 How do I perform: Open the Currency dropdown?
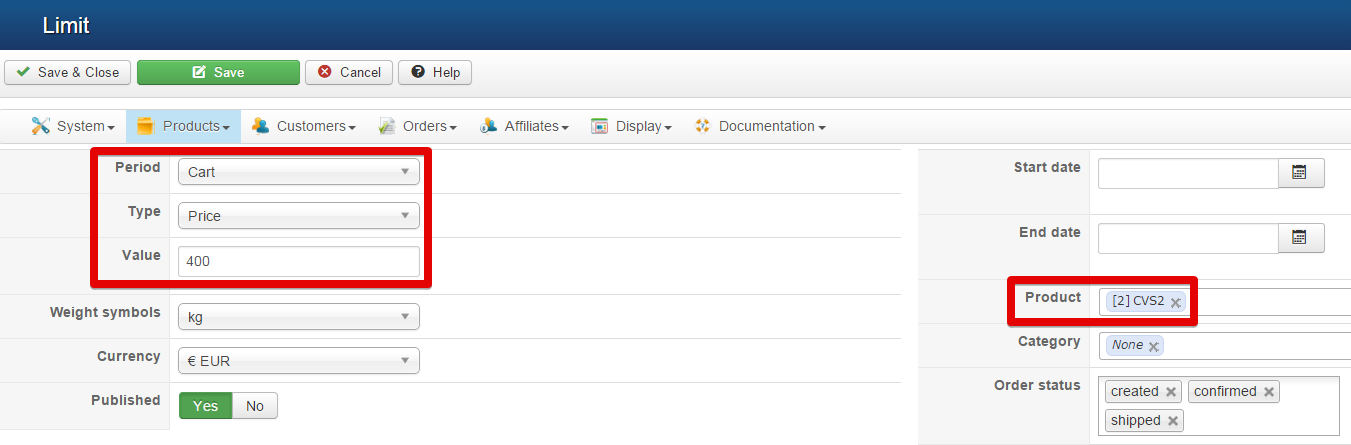(x=299, y=361)
